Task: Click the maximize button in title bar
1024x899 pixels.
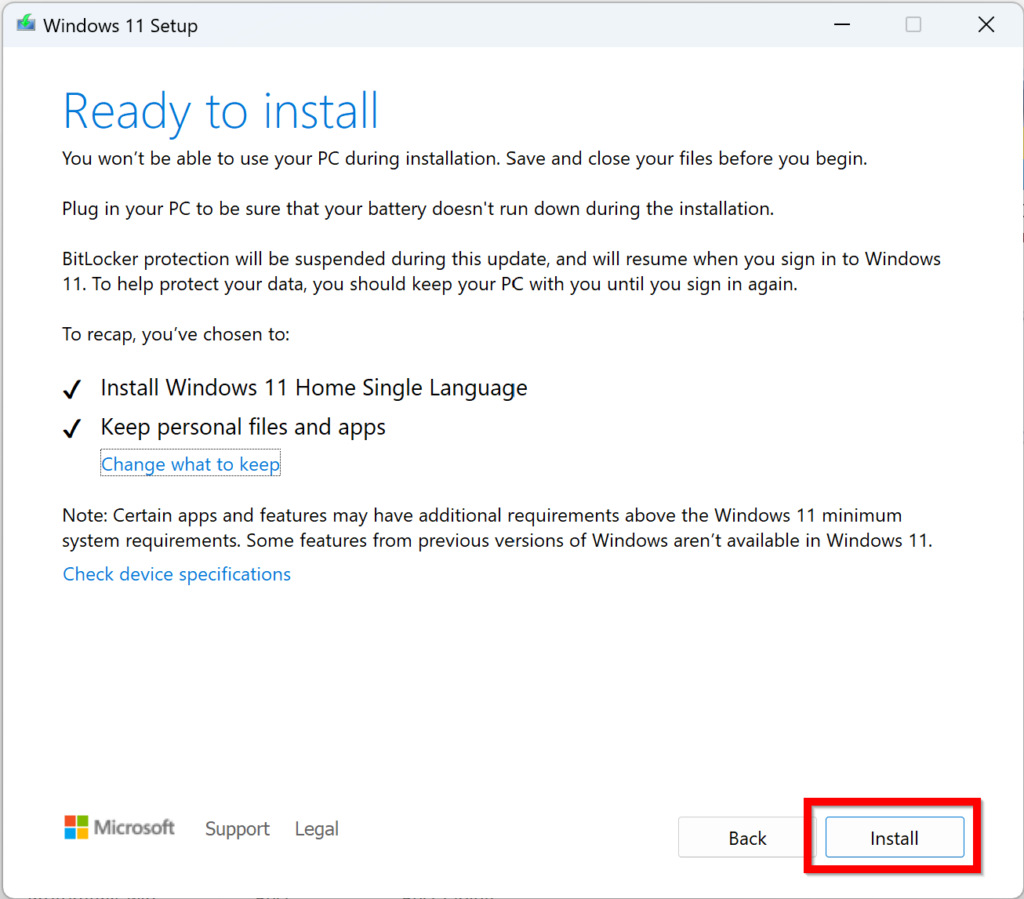Action: click(x=913, y=25)
